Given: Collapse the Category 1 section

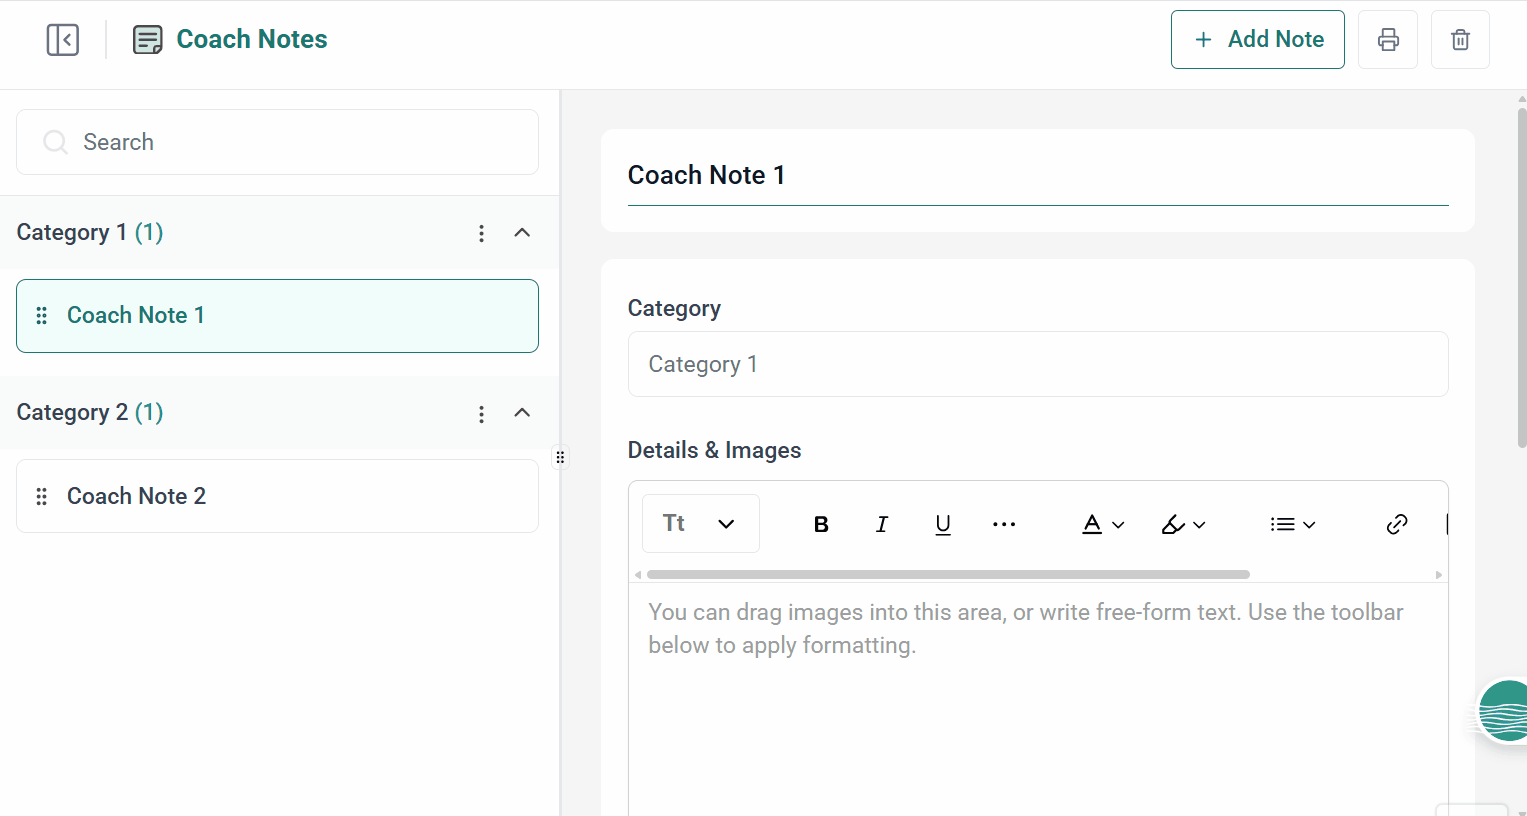Looking at the screenshot, I should [521, 232].
